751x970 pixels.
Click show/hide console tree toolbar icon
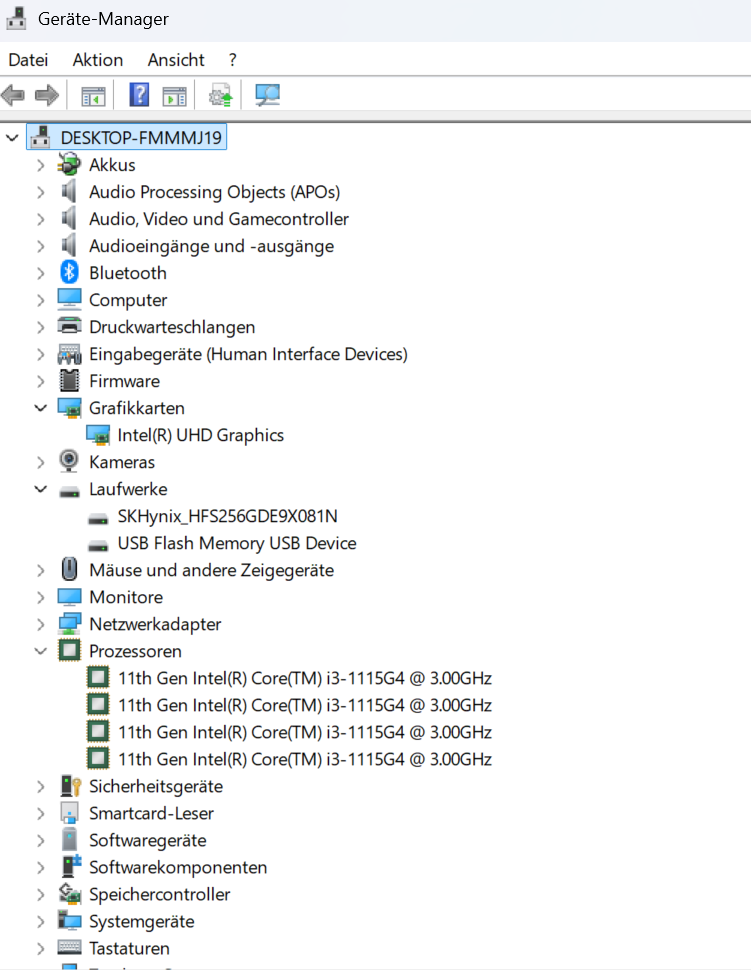click(93, 96)
